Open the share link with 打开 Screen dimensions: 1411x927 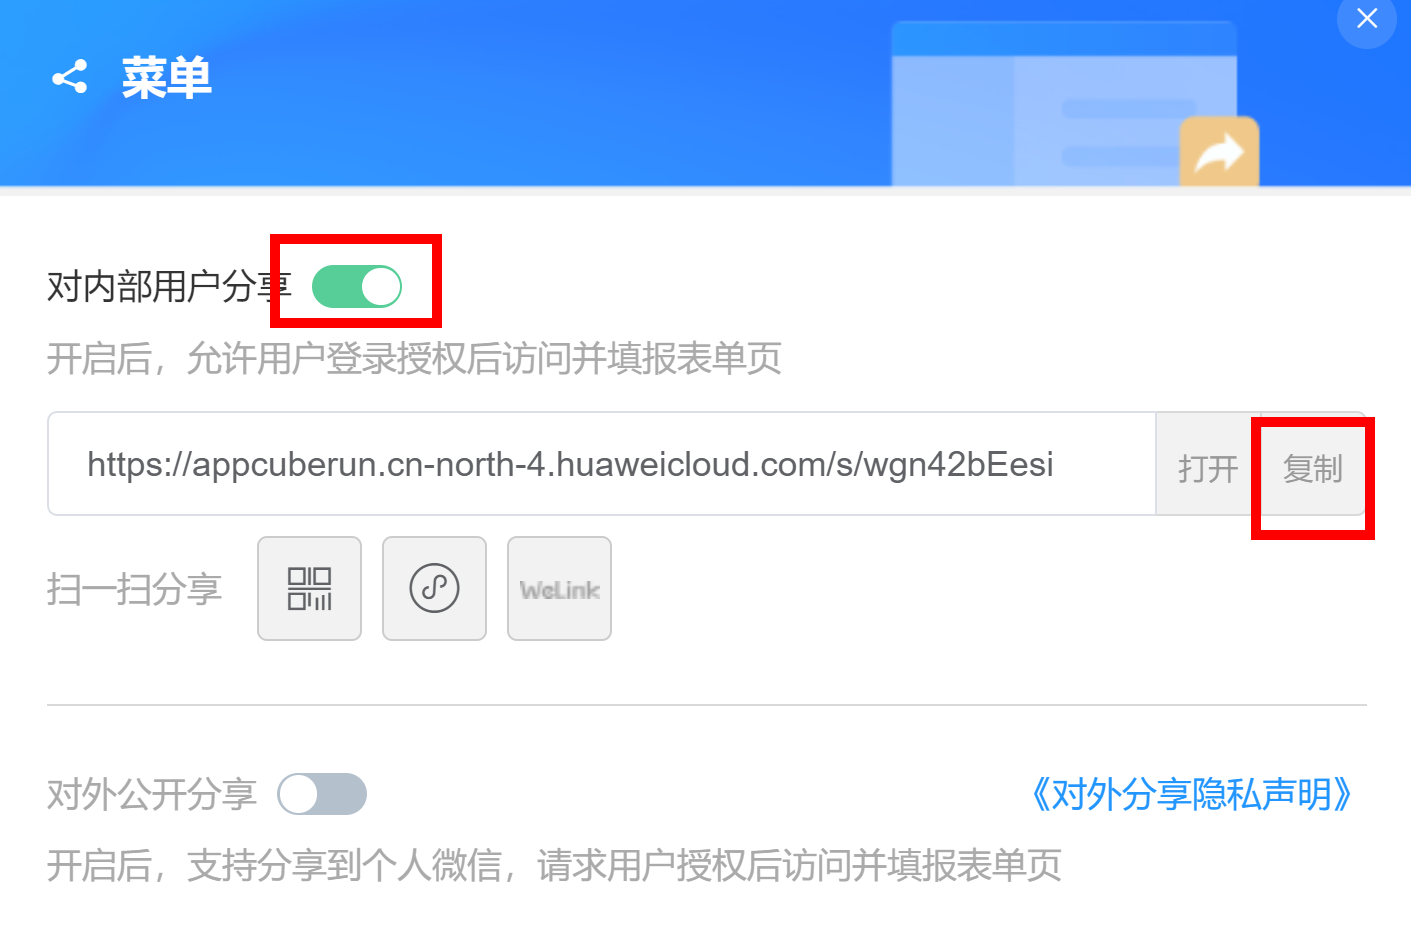[1208, 468]
